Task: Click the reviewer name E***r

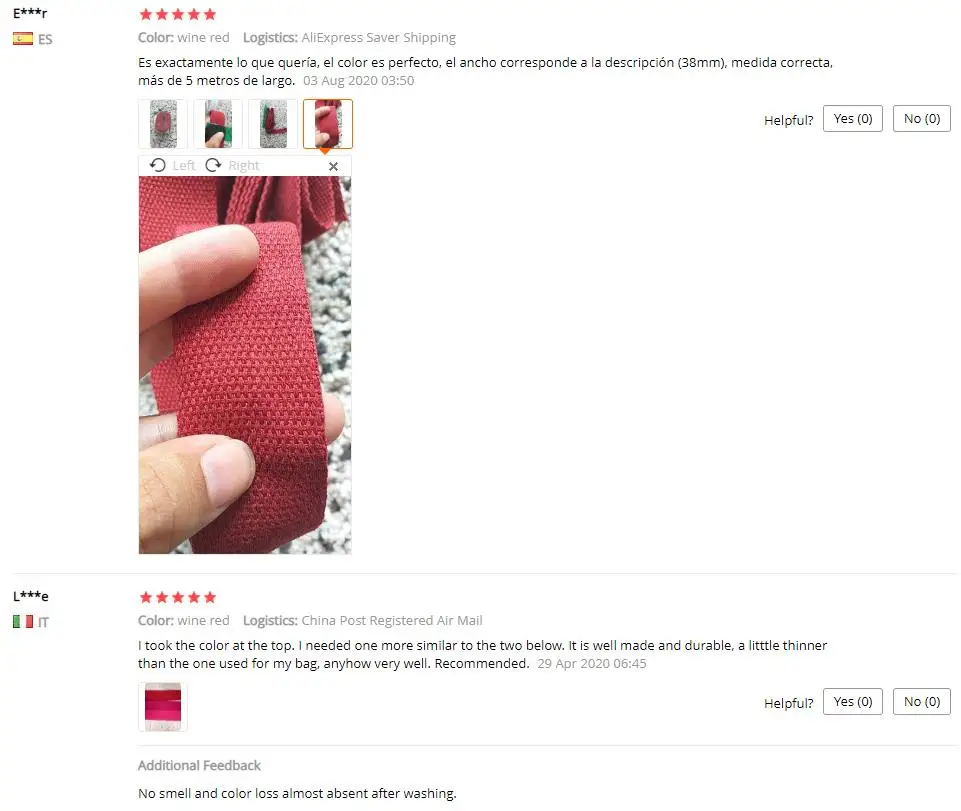Action: point(30,13)
